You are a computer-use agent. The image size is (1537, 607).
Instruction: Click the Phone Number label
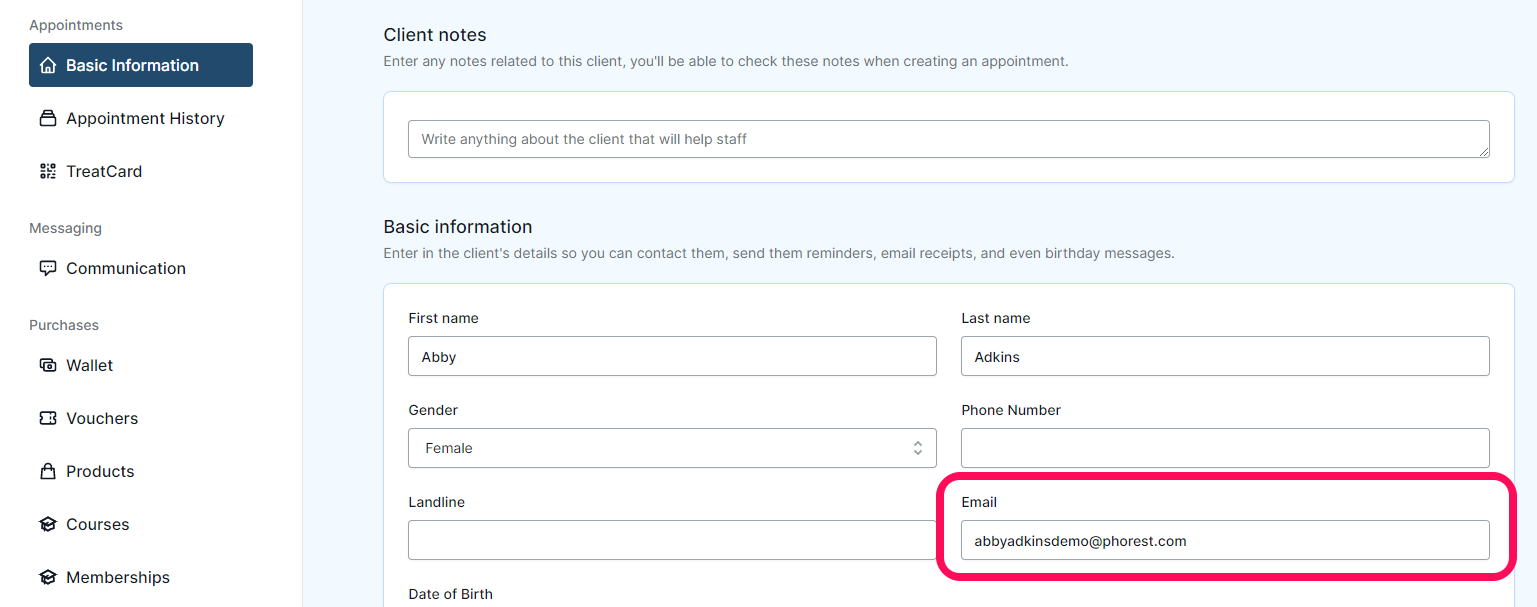1011,410
